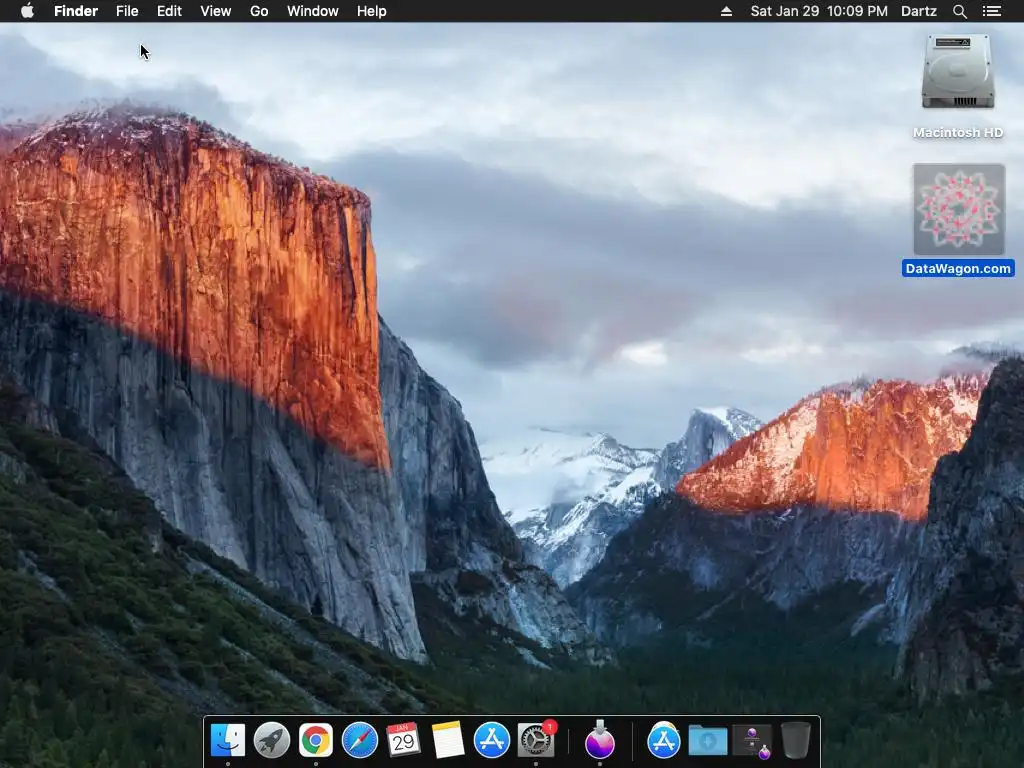Screen dimensions: 1024x768
Task: Open the Notes app in Dock
Action: click(x=447, y=740)
